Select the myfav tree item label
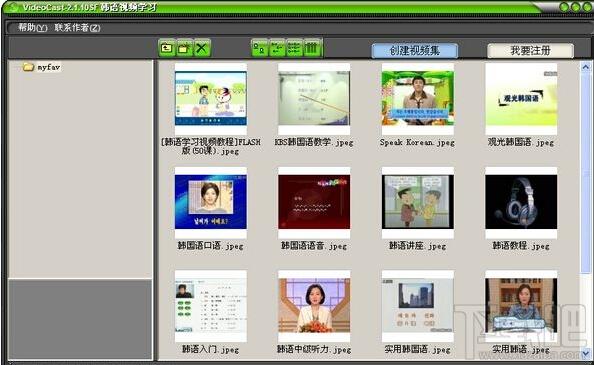Image resolution: width=594 pixels, height=365 pixels. pos(48,67)
